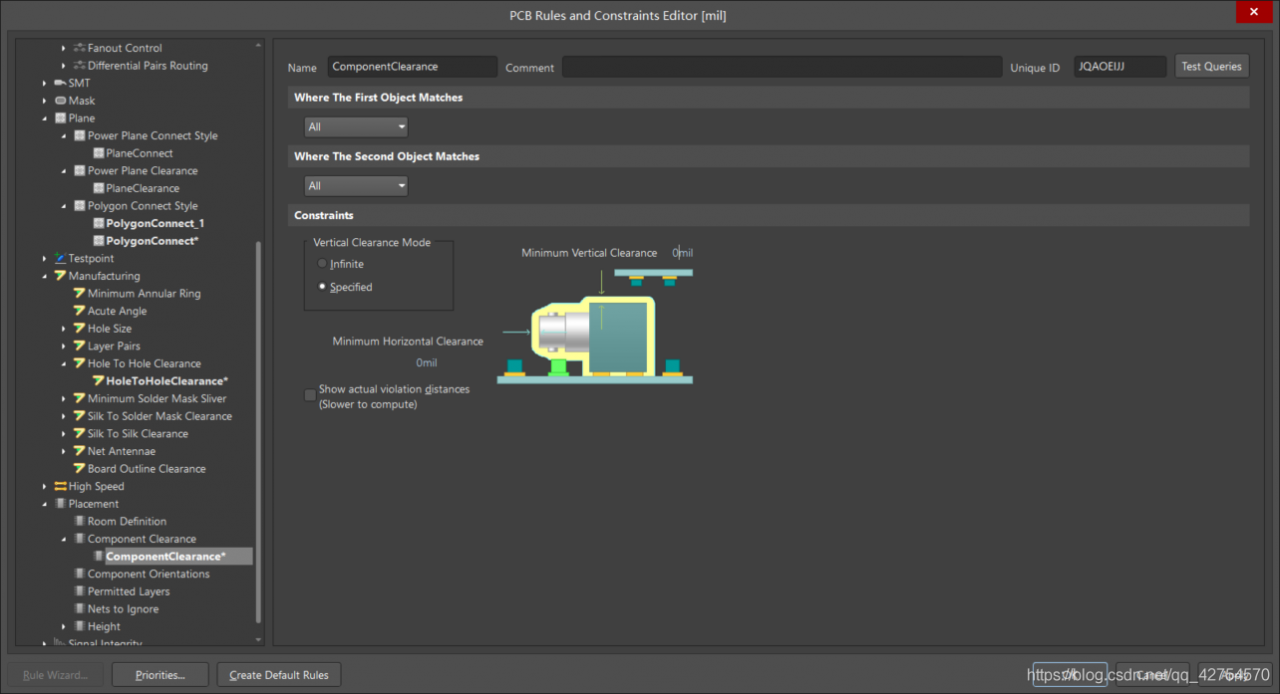Select the Specified vertical clearance mode
This screenshot has width=1280, height=694.
(322, 287)
